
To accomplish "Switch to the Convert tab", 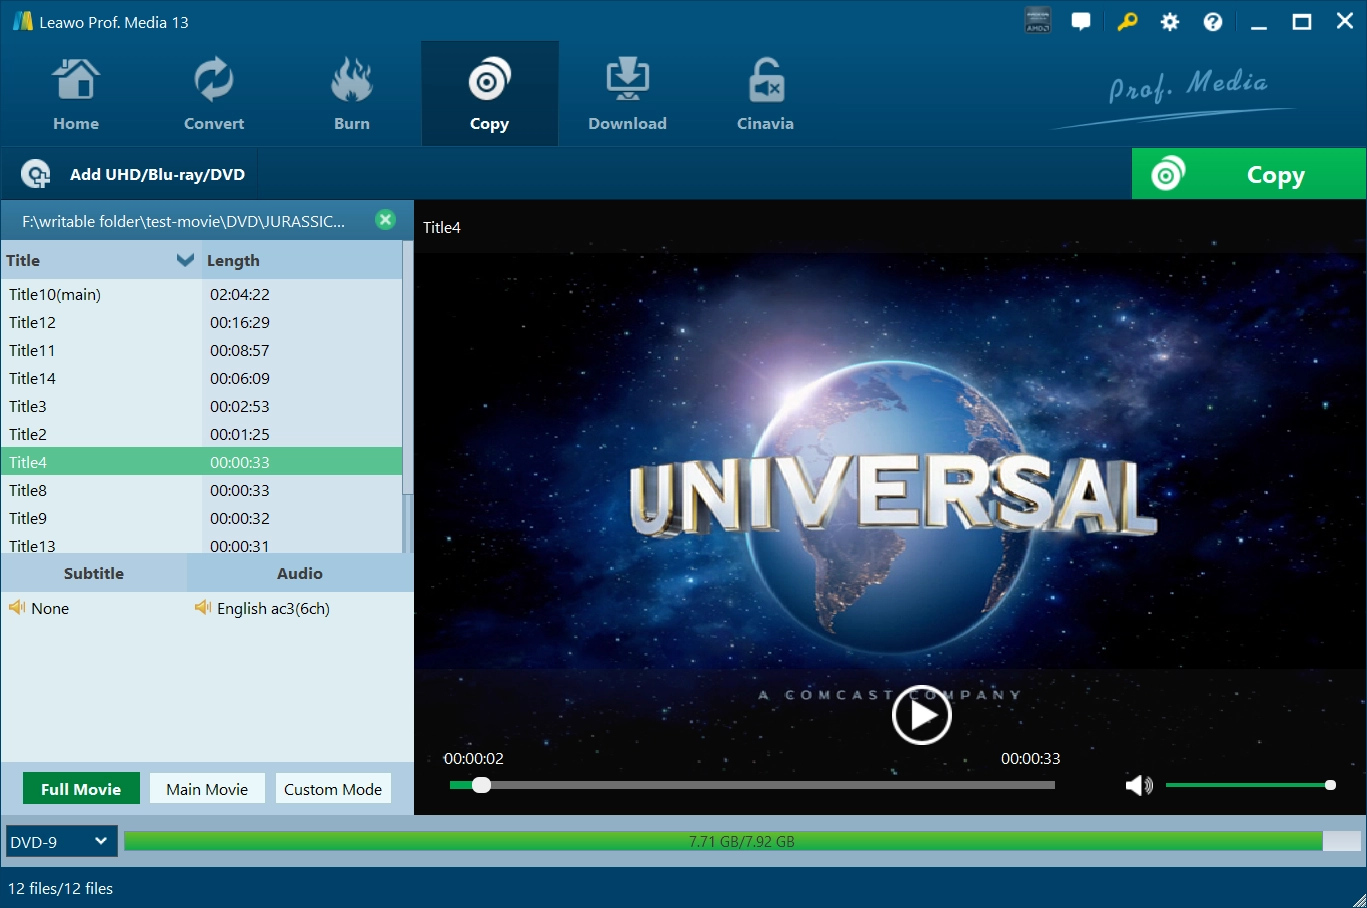I will (x=214, y=94).
